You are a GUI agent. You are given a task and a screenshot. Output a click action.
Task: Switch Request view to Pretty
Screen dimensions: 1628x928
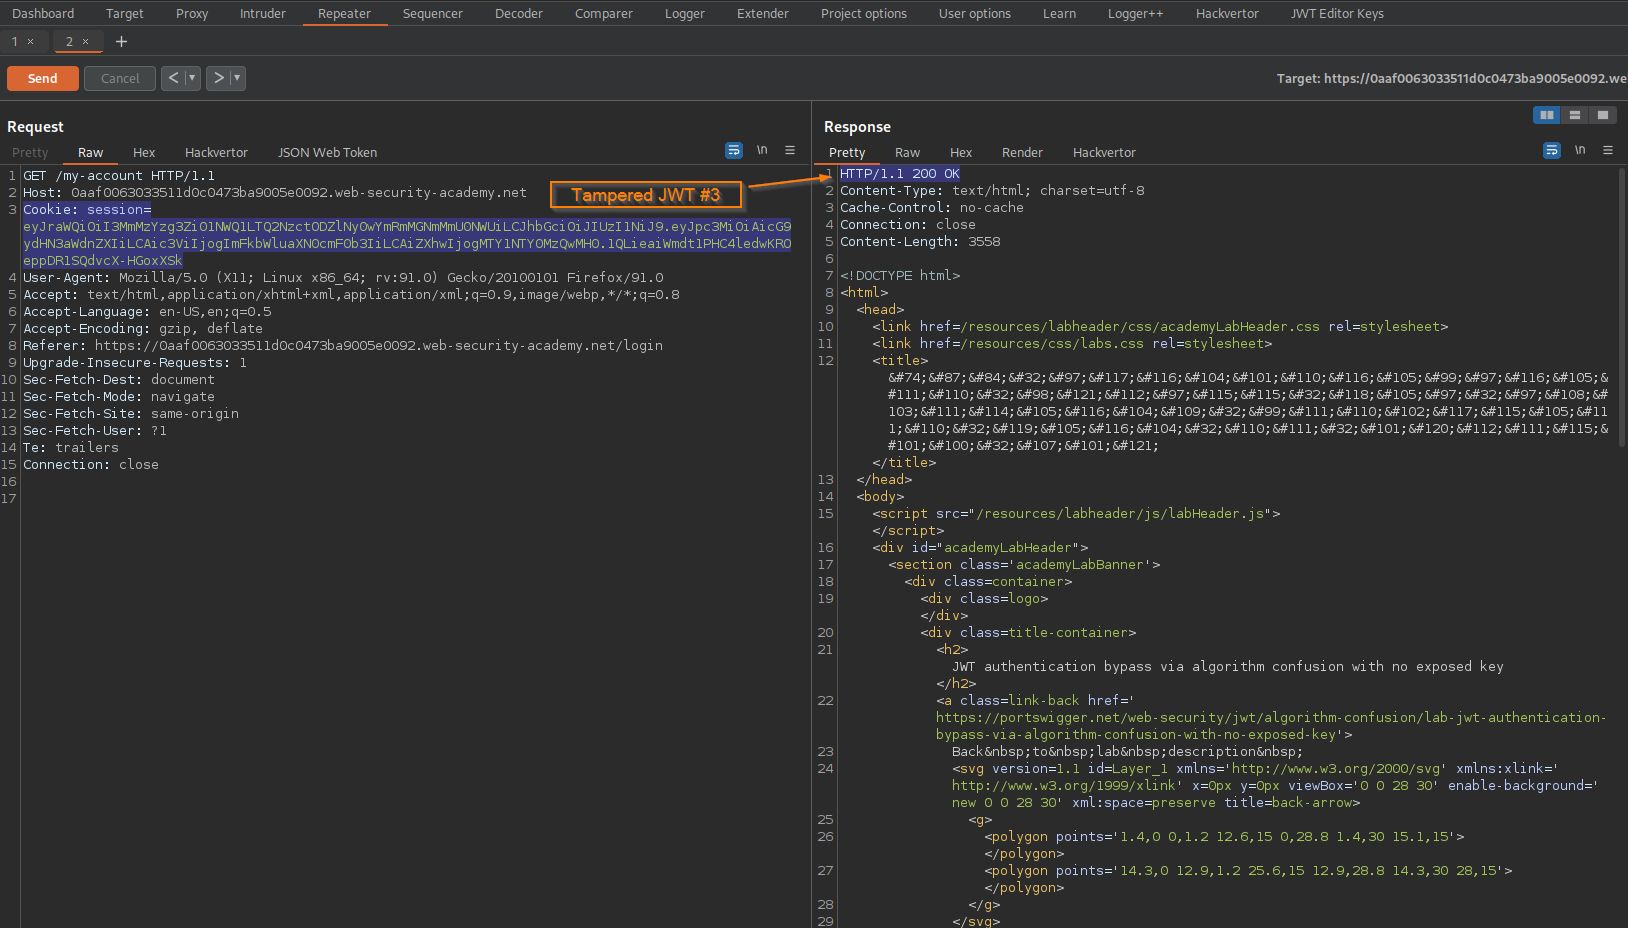click(x=30, y=152)
